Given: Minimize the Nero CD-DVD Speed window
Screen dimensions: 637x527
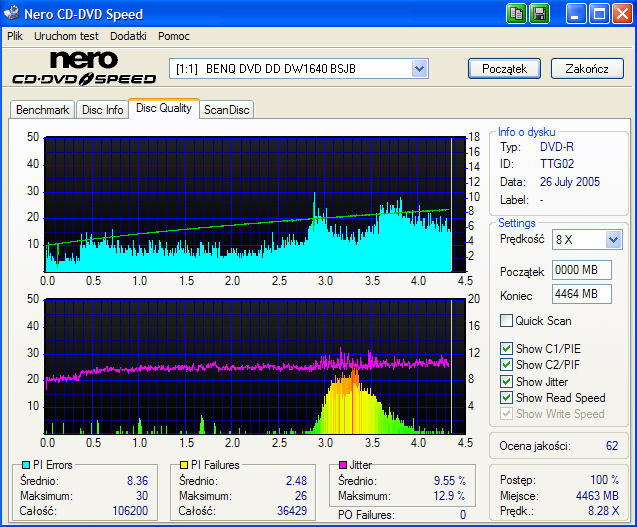Looking at the screenshot, I should point(576,14).
